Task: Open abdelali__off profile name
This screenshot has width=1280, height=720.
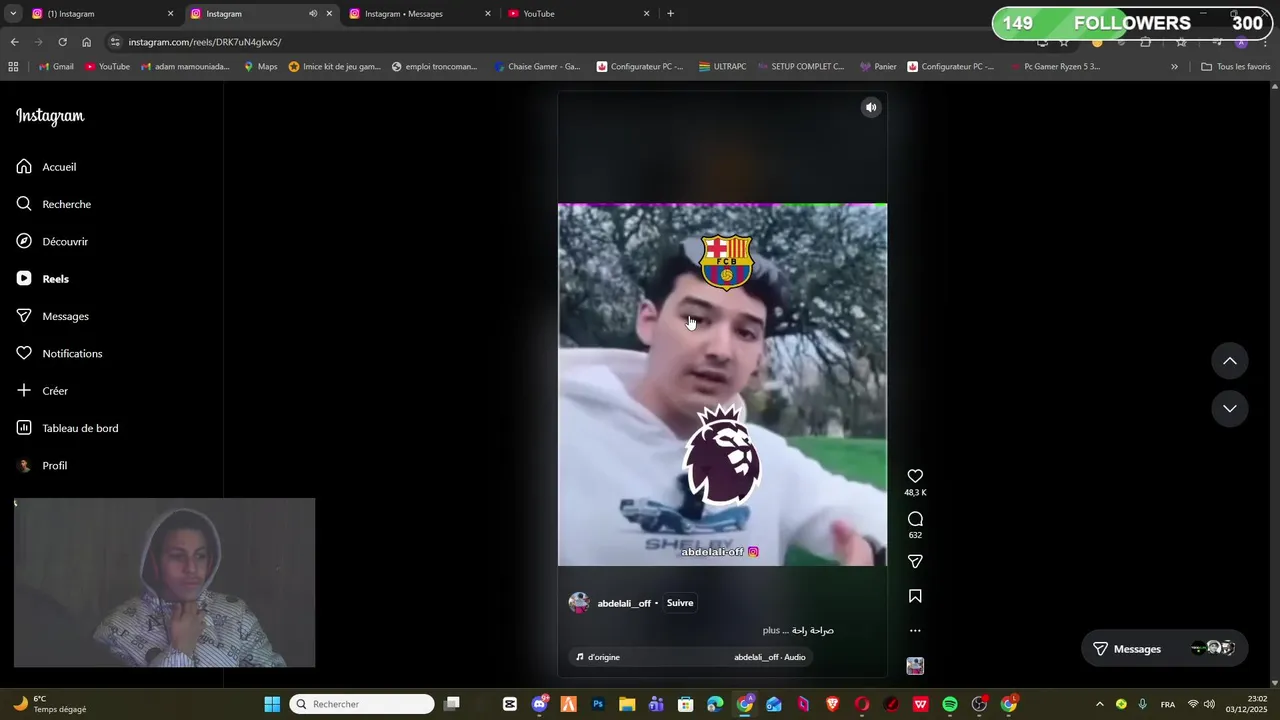Action: click(624, 603)
